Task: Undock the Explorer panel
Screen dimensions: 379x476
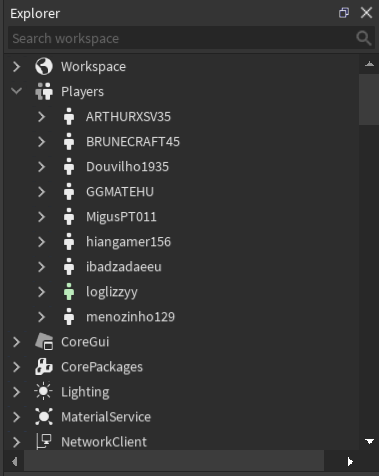Action: pyautogui.click(x=344, y=13)
